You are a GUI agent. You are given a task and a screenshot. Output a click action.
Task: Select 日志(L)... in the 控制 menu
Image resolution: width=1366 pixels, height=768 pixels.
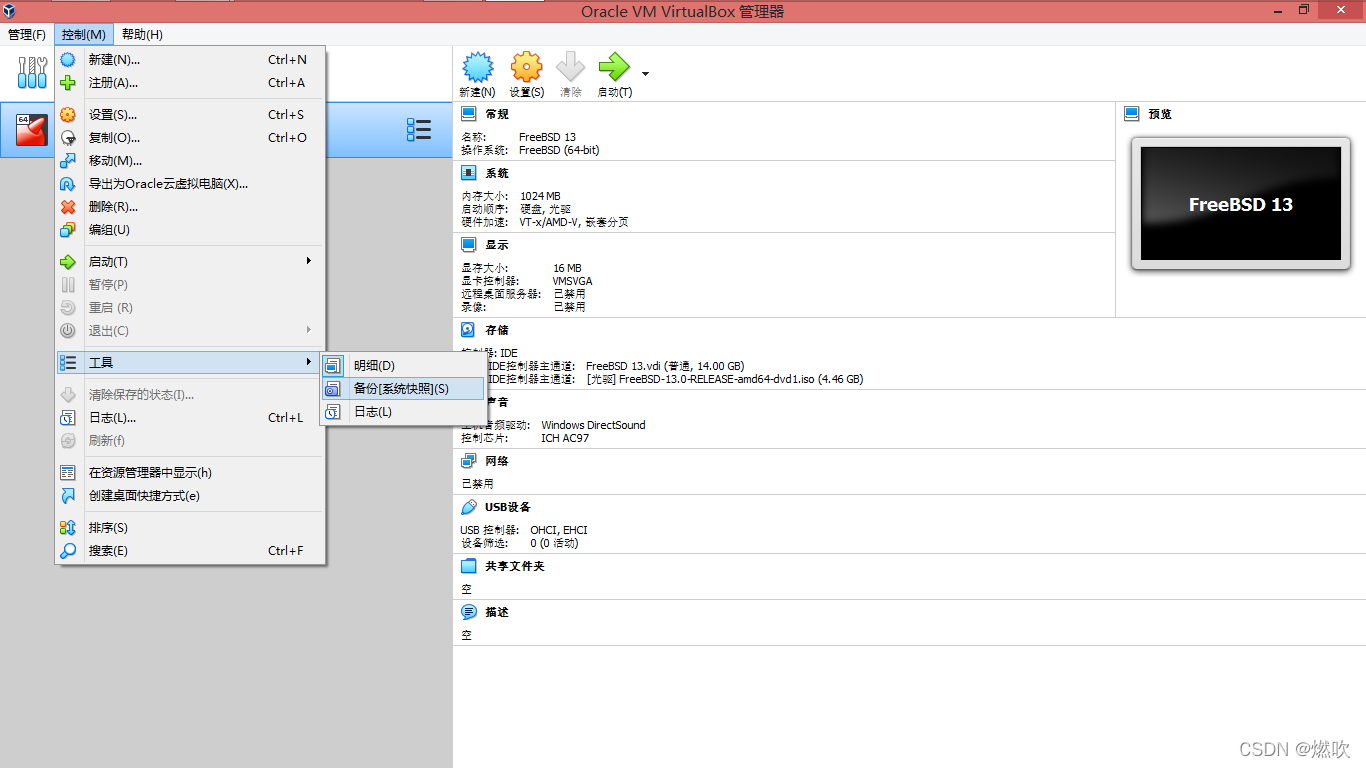tap(190, 418)
